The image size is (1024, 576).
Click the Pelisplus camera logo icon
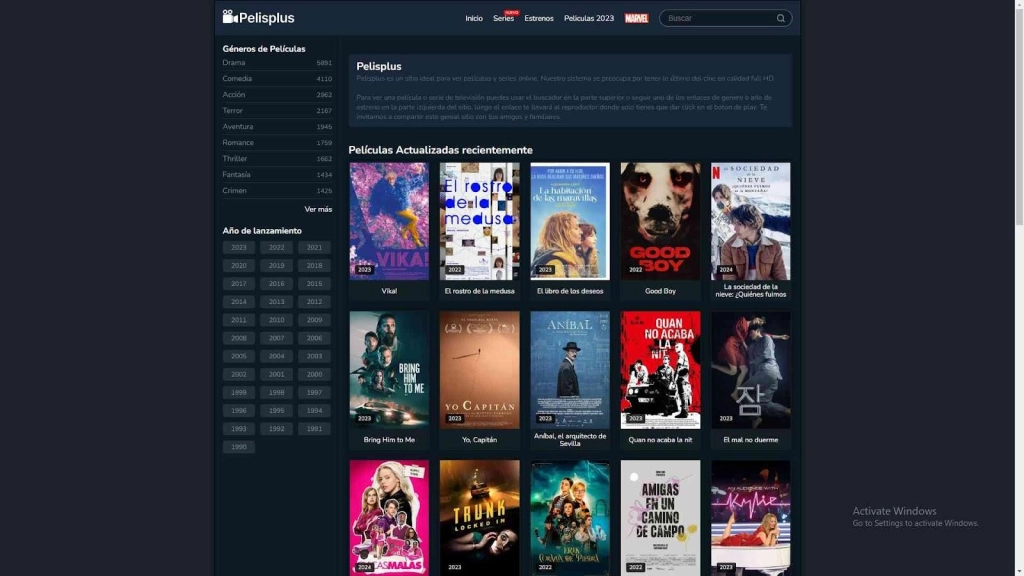230,16
